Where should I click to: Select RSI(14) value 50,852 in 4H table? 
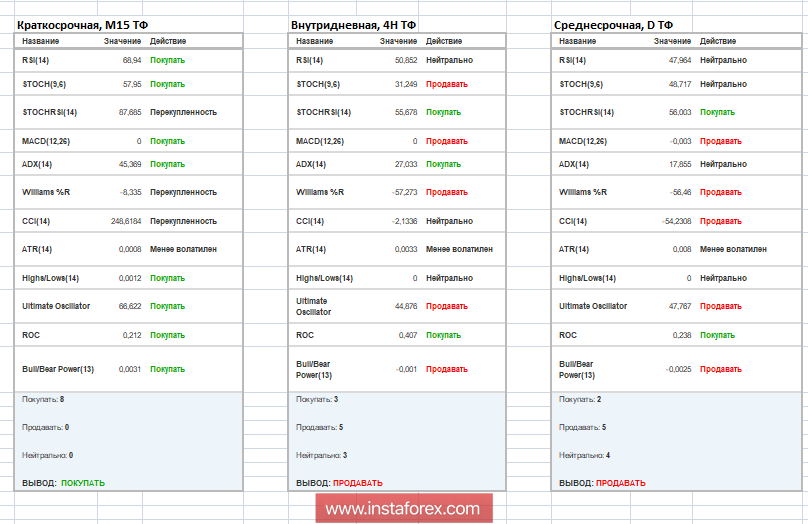(406, 60)
